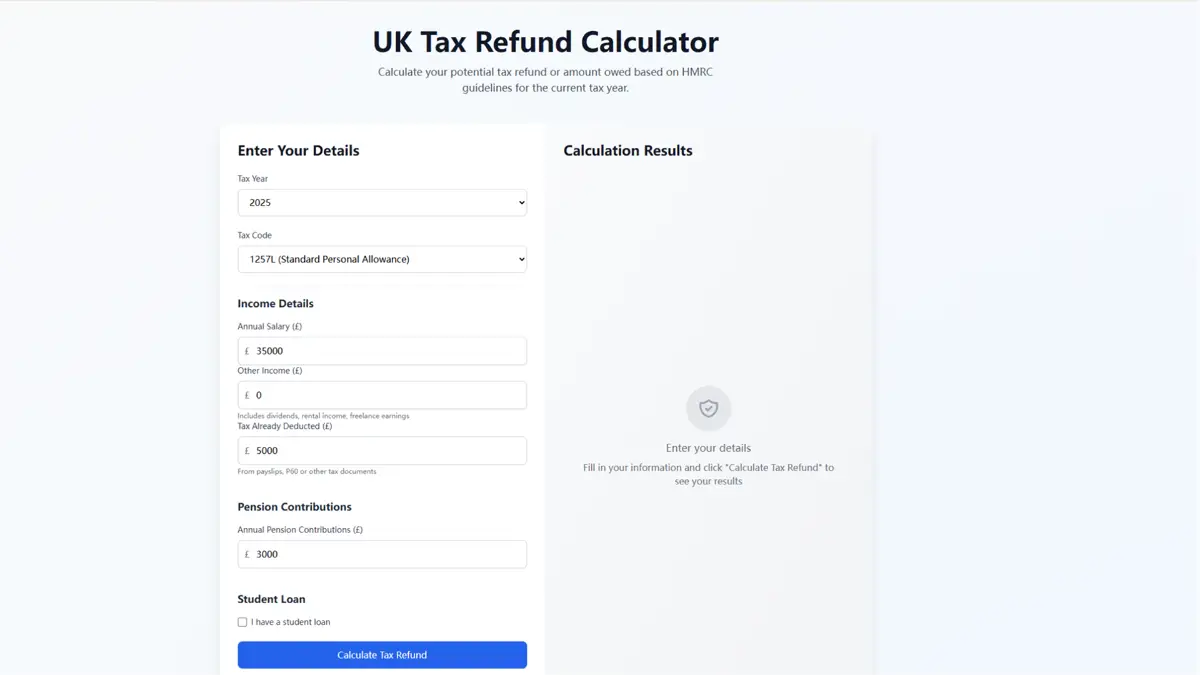Open the Tax Year dropdown
The height and width of the screenshot is (675, 1200).
tap(382, 202)
